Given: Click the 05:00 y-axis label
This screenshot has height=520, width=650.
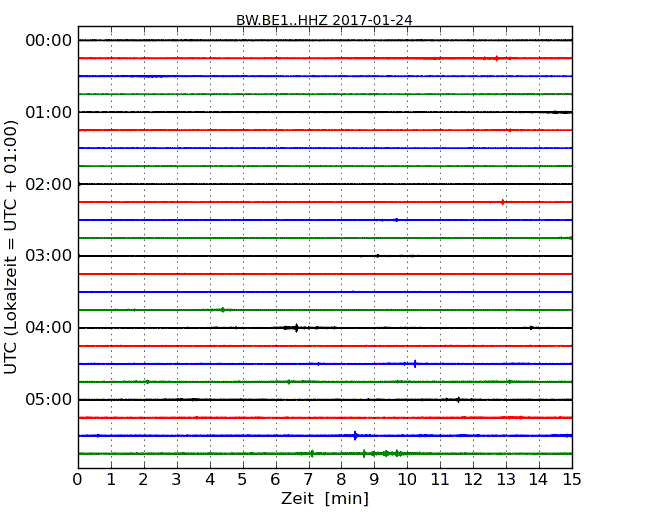Looking at the screenshot, I should [x=49, y=399].
